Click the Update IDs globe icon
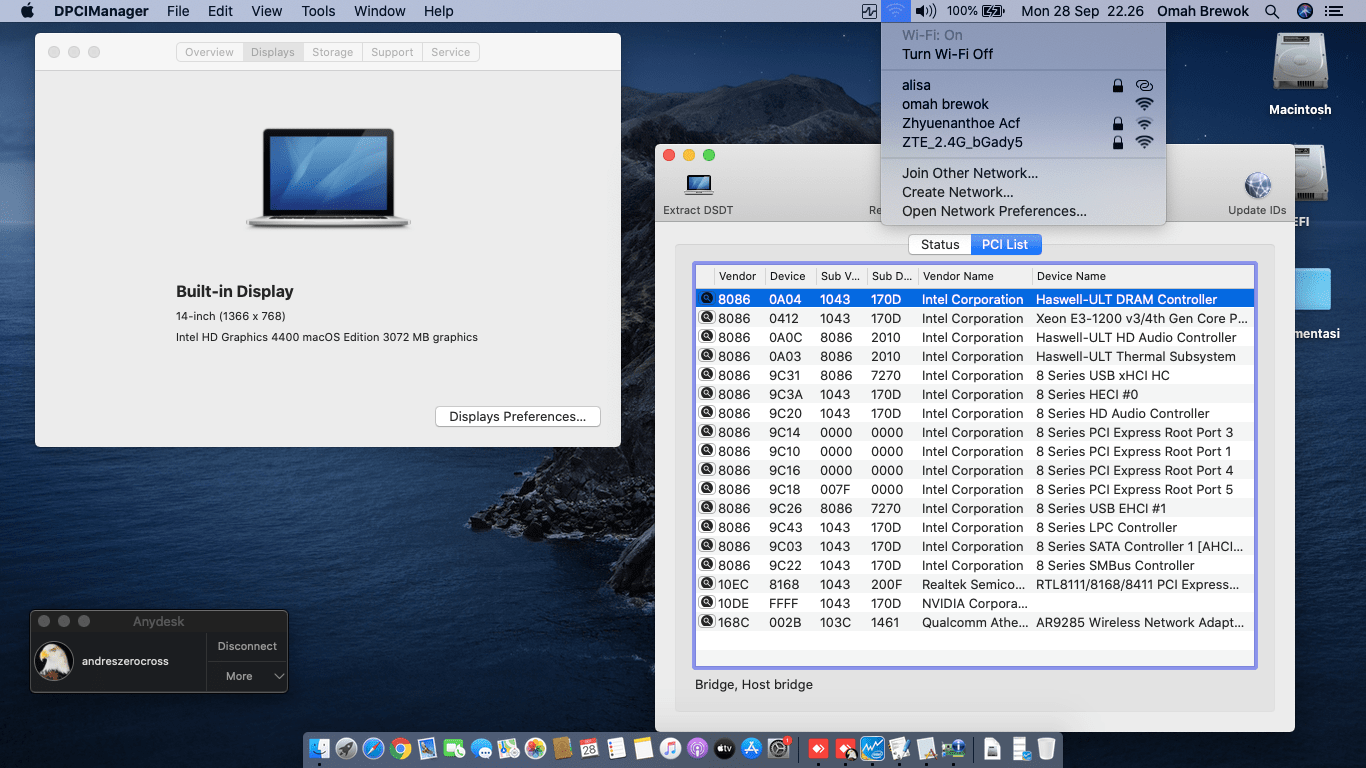 point(1256,186)
